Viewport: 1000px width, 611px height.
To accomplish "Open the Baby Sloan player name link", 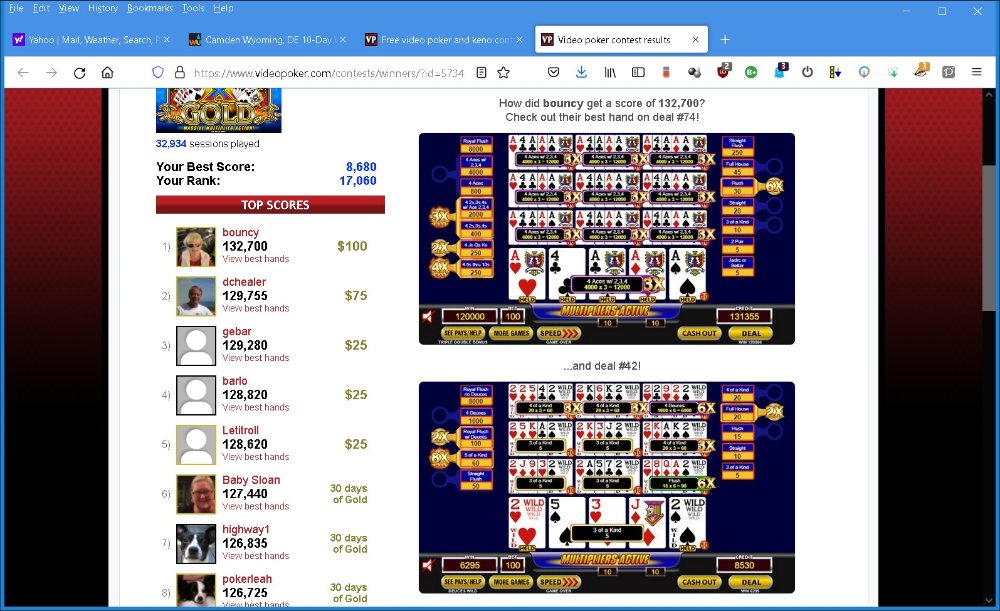I will click(x=251, y=480).
